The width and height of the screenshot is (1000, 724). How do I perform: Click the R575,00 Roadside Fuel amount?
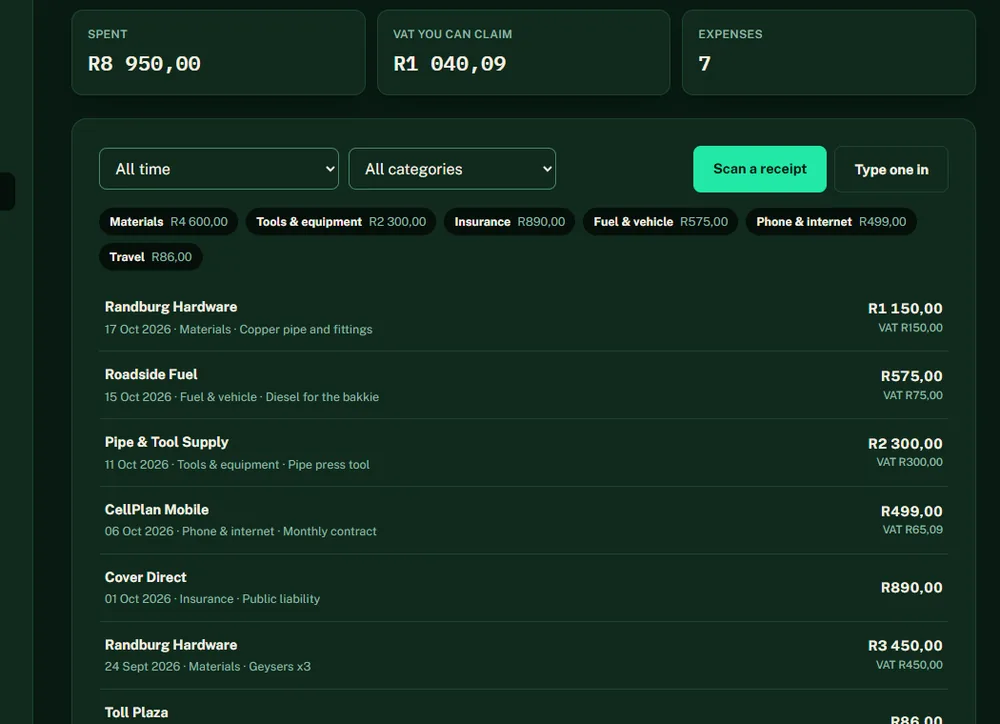point(911,376)
